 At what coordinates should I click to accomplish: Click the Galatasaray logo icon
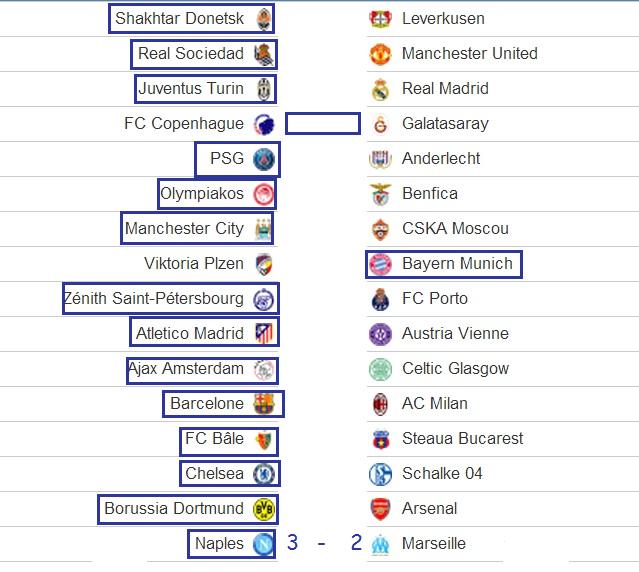click(380, 124)
